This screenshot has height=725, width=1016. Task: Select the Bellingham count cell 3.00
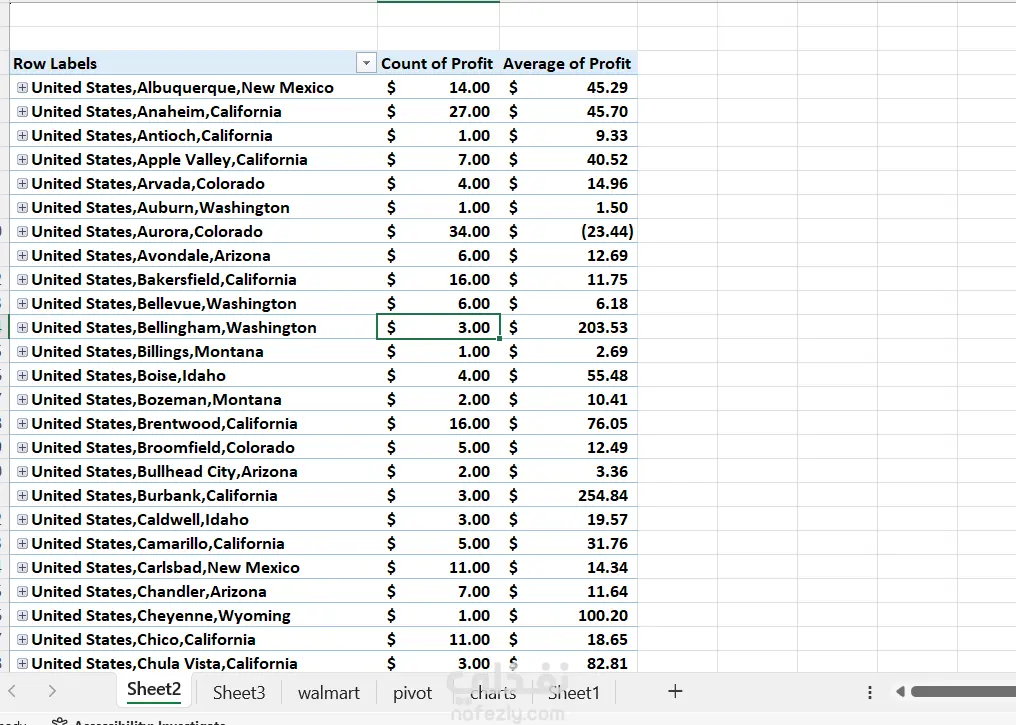[439, 327]
